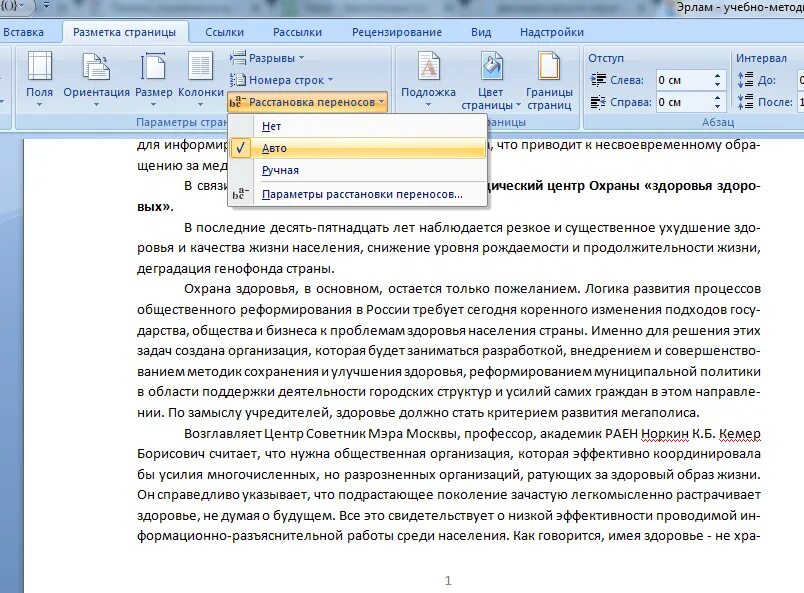The image size is (804, 593).
Task: Expand the Размер dropdown arrow
Action: [x=153, y=105]
